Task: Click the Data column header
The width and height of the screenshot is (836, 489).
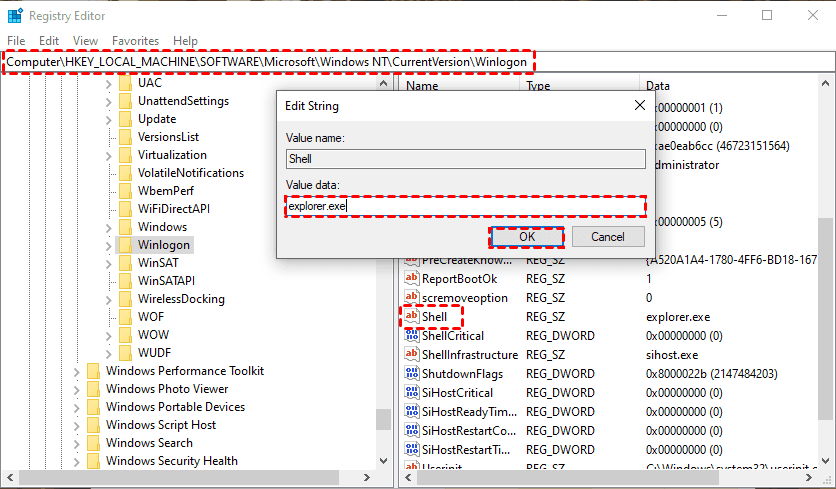Action: pyautogui.click(x=657, y=85)
